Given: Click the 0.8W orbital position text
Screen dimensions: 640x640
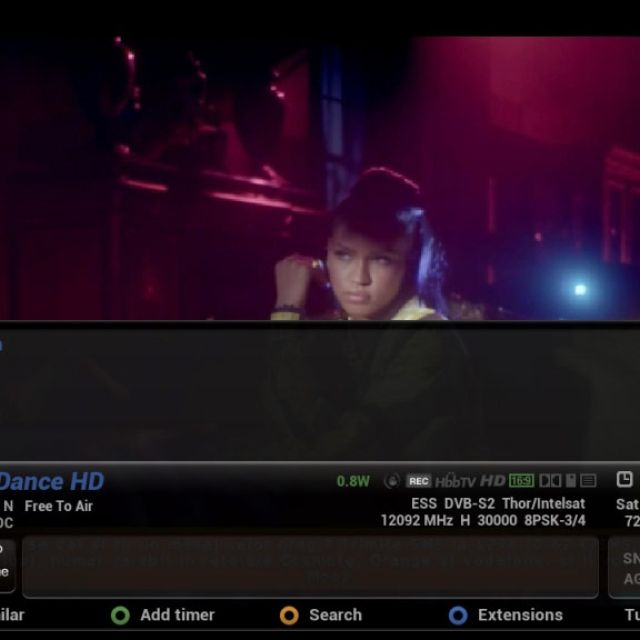Looking at the screenshot, I should (353, 481).
